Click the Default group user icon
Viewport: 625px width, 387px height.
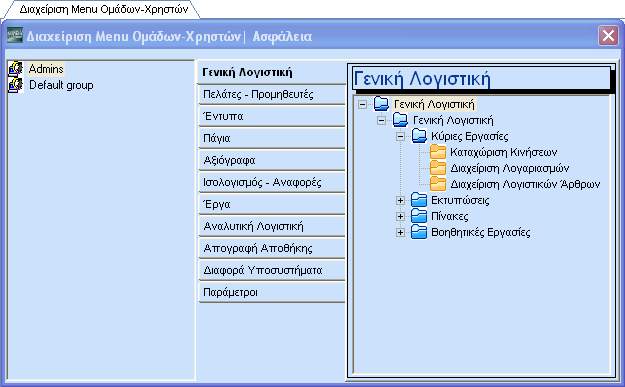16,85
